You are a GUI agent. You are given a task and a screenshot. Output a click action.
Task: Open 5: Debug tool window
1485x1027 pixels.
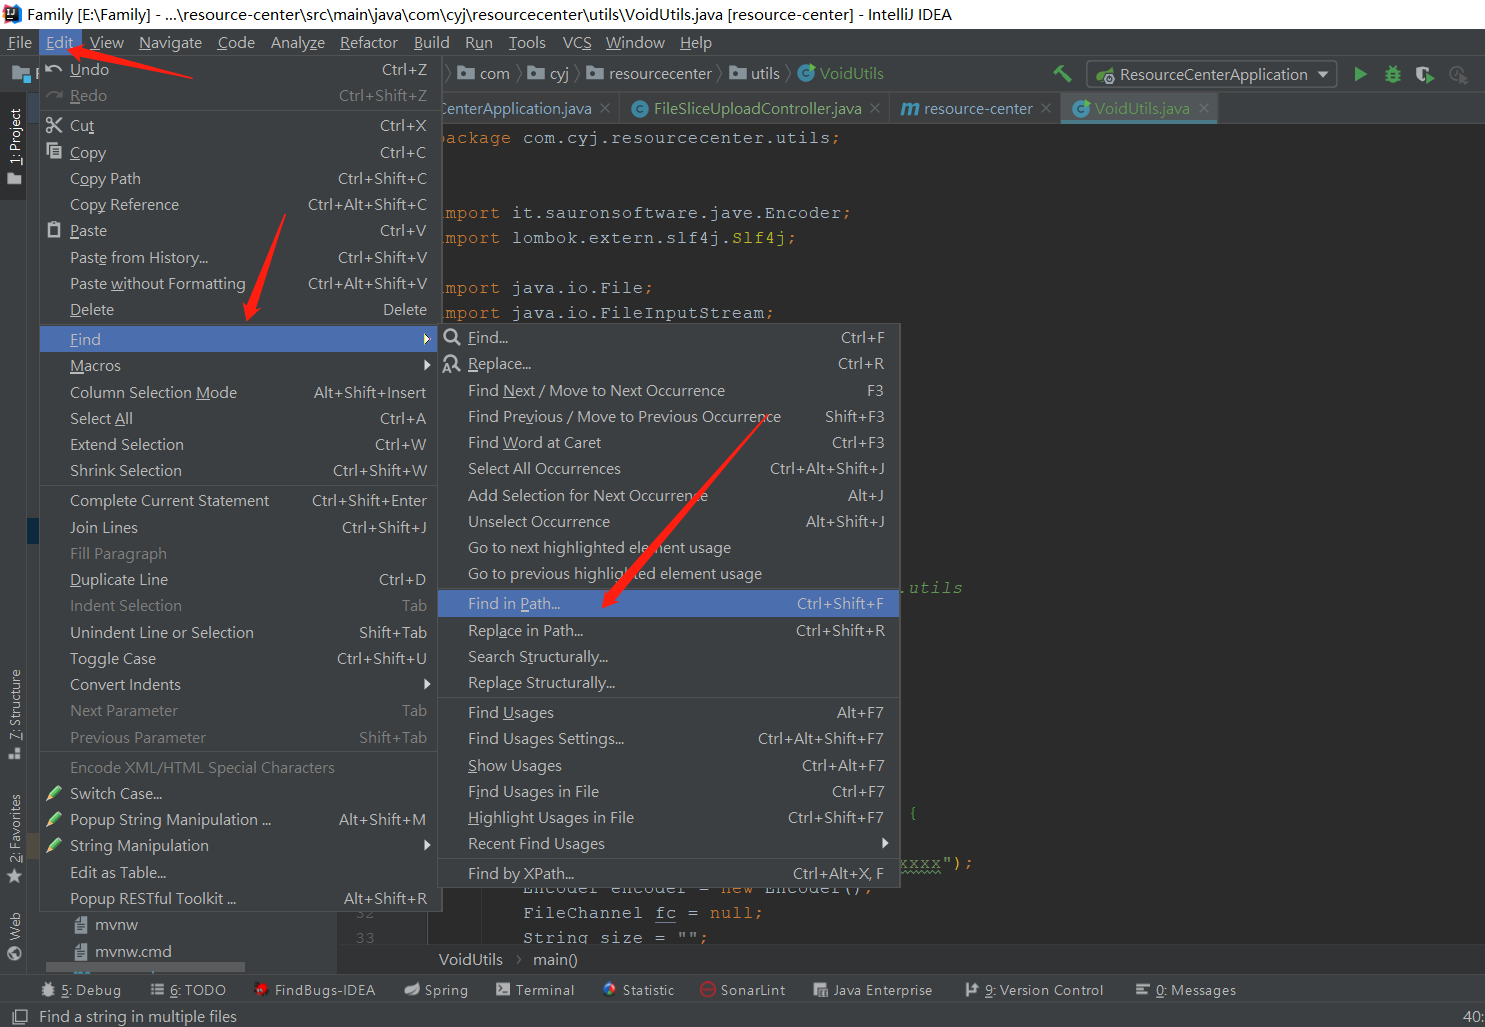[x=81, y=990]
